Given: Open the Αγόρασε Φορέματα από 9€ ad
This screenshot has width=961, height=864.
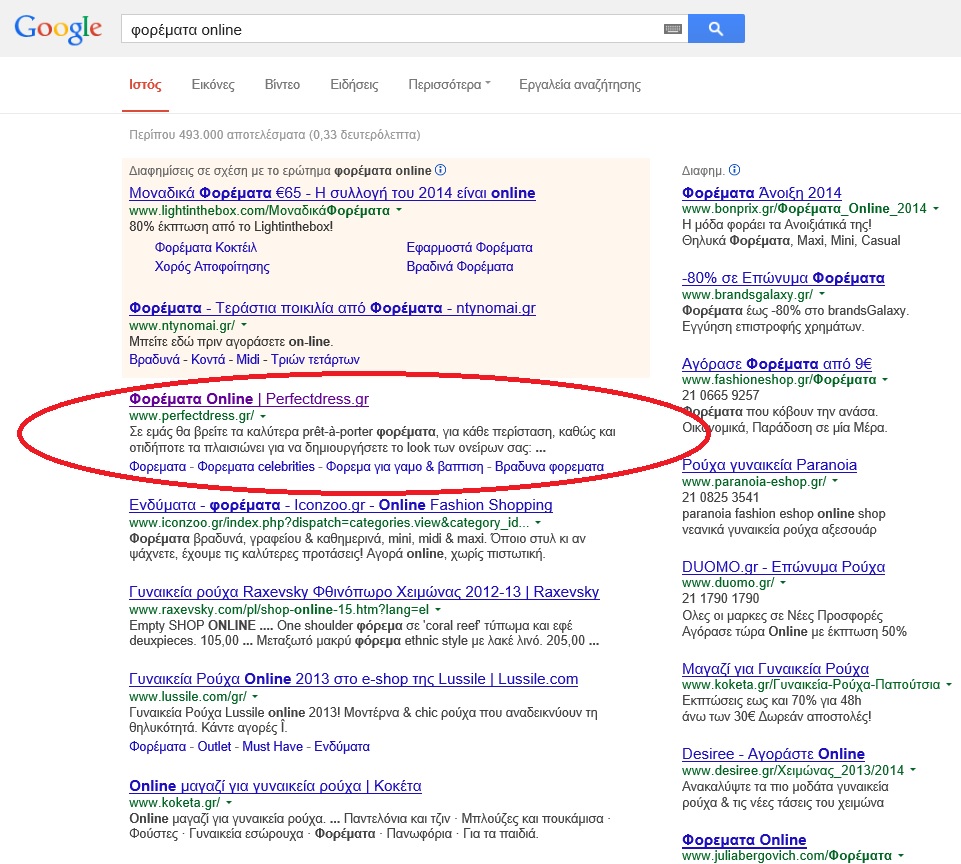Looking at the screenshot, I should point(777,364).
